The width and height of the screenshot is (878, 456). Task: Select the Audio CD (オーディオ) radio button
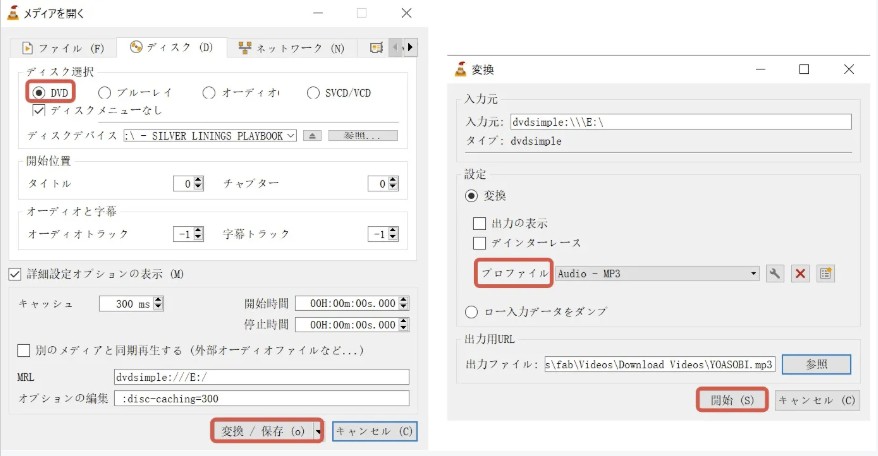(x=209, y=92)
